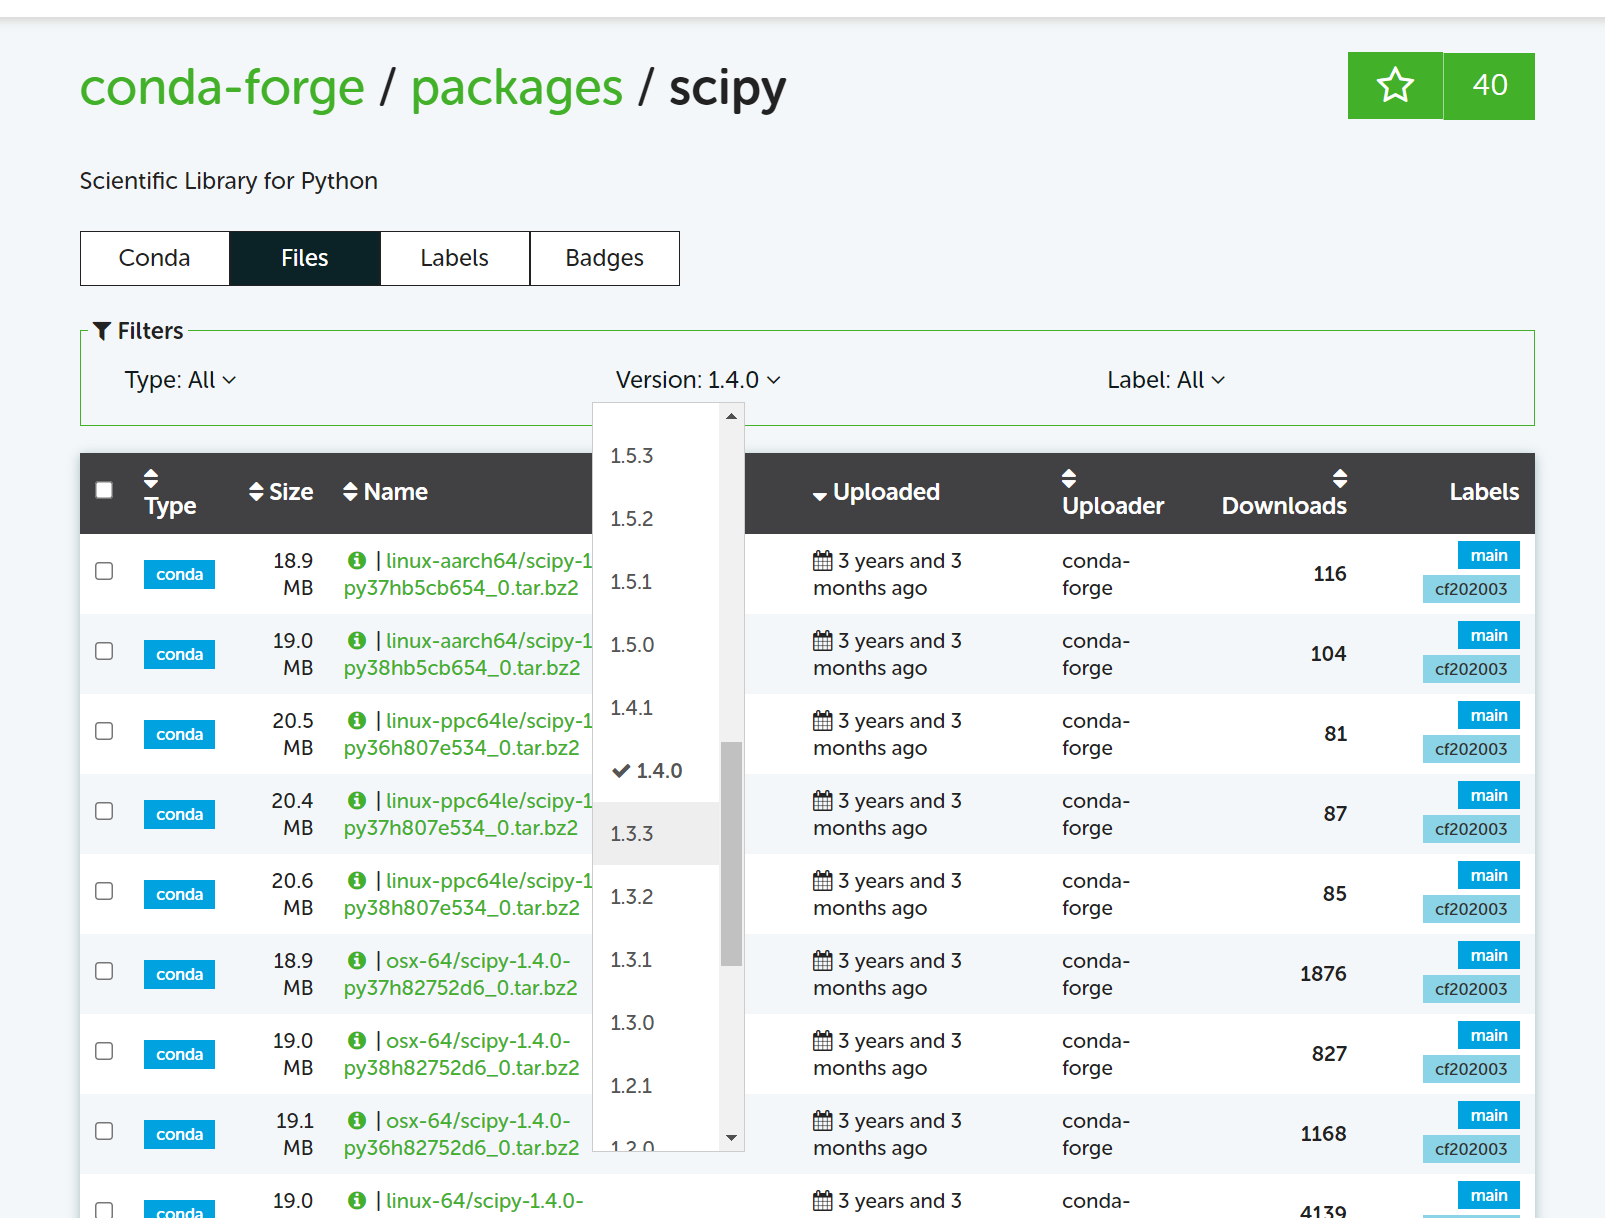Click the info icon for osx-64 py36h82752d6 file

(357, 1121)
